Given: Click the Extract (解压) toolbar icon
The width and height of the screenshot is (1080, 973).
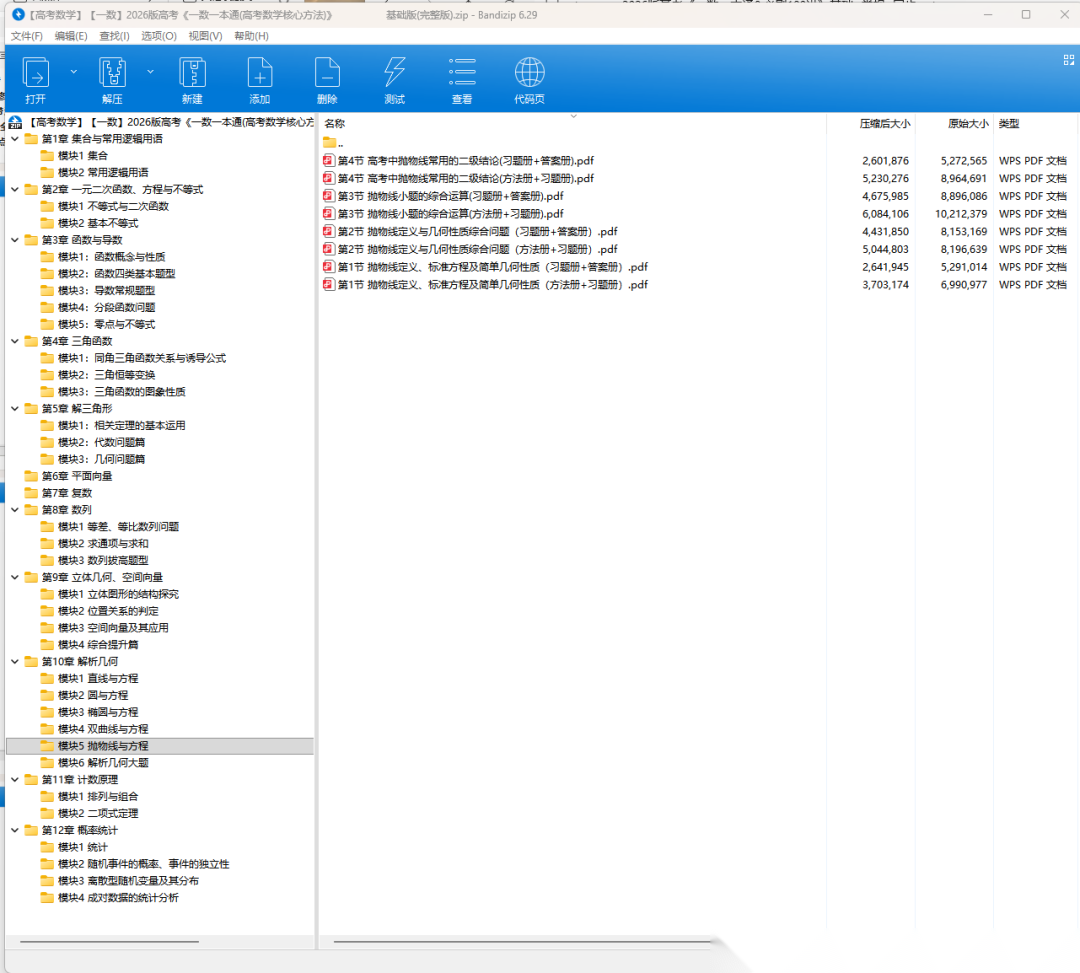Looking at the screenshot, I should click(112, 73).
